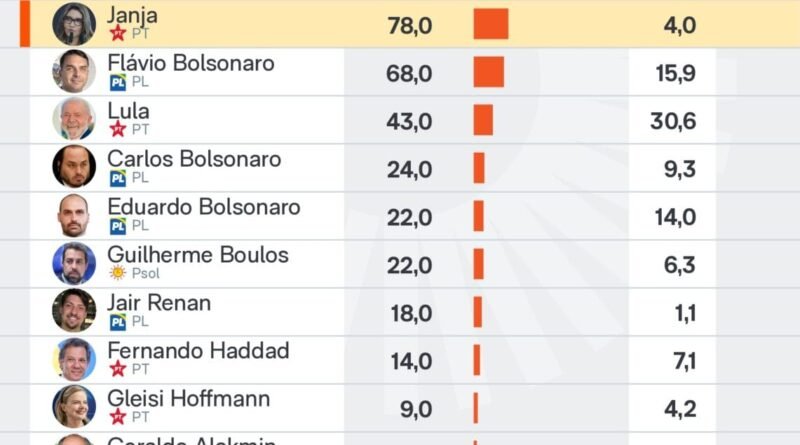The width and height of the screenshot is (800, 445).
Task: Select the Eduardo Bolsonaro name label
Action: 204,207
